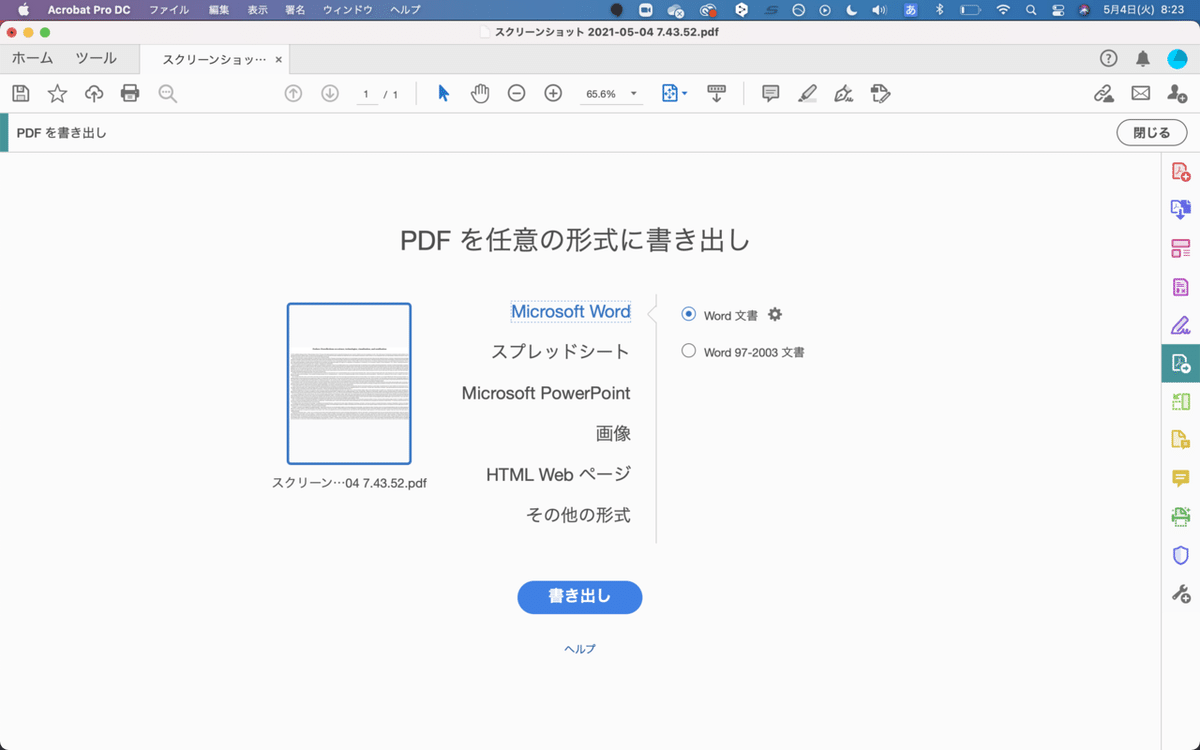Click the page number input field
Viewport: 1200px width, 750px height.
coord(365,94)
